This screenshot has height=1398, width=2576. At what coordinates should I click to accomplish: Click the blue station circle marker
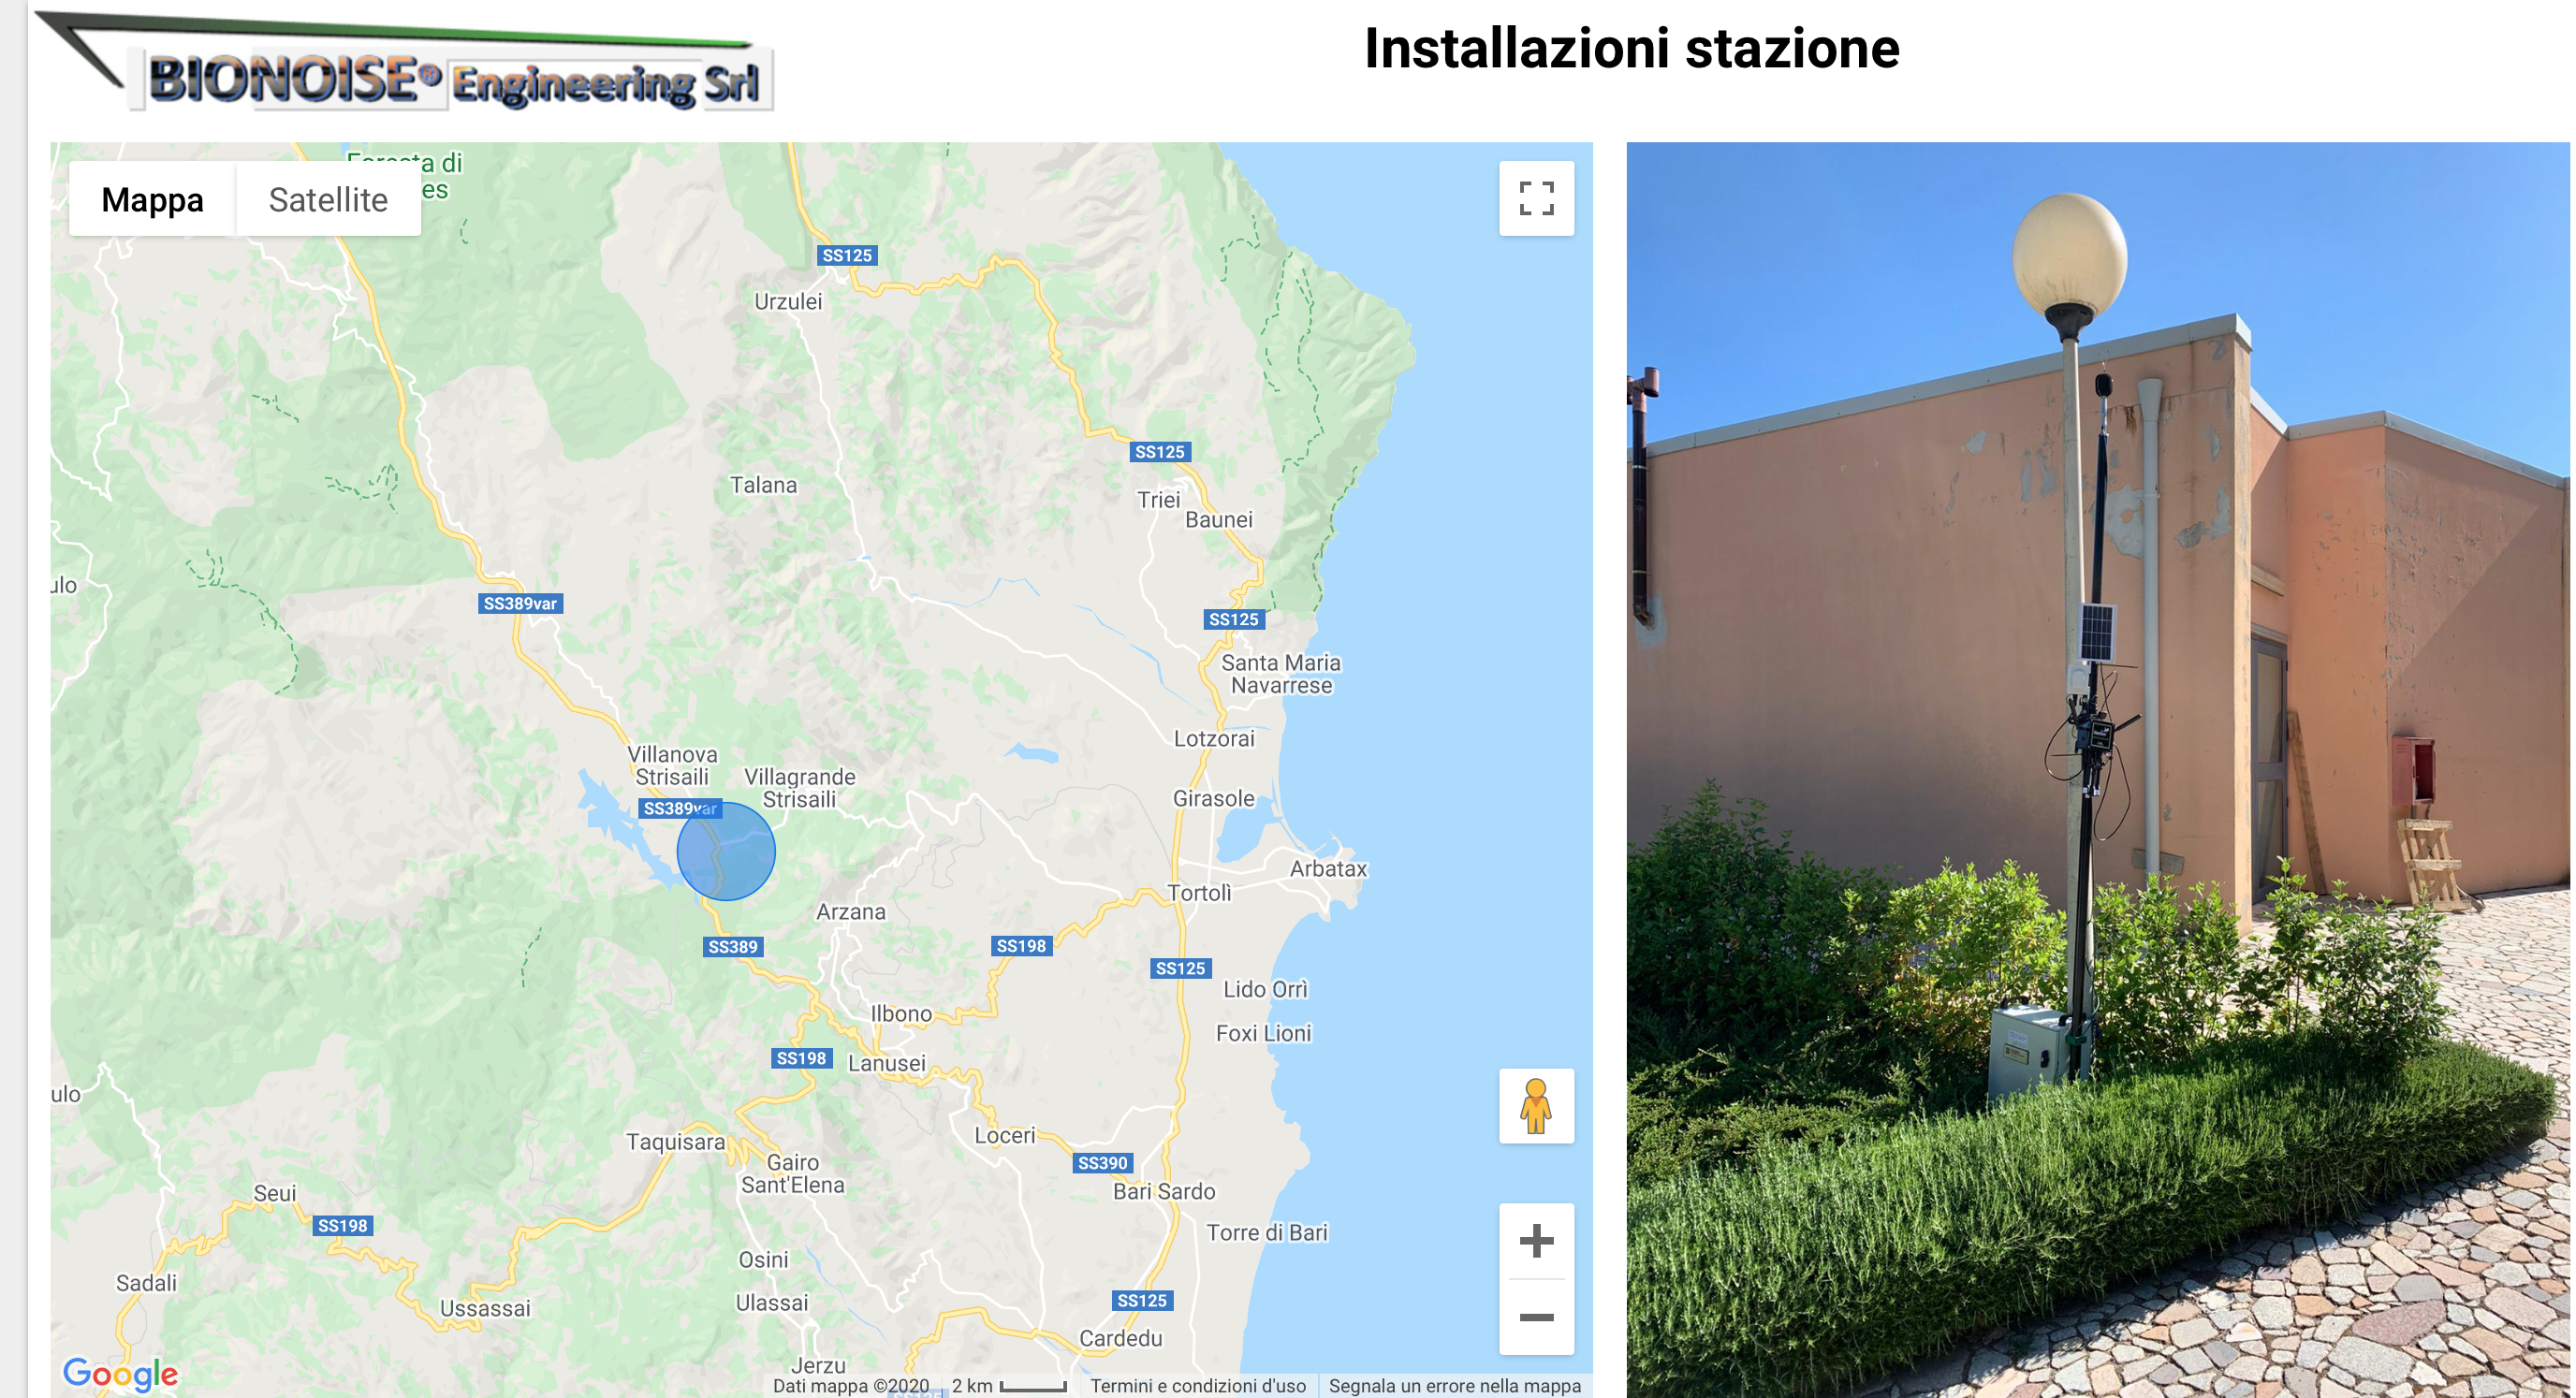pyautogui.click(x=726, y=851)
